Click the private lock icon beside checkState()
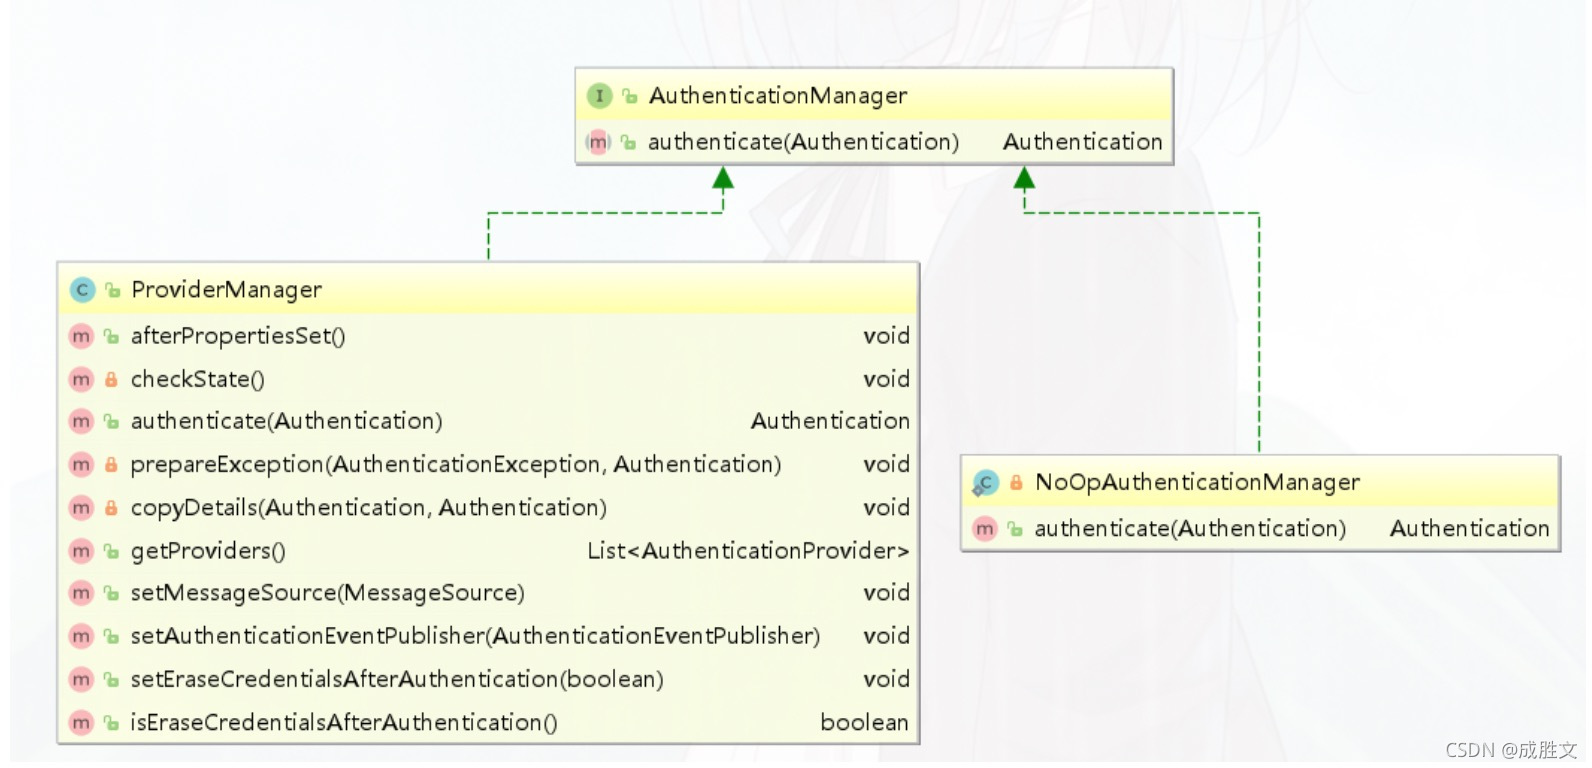Viewport: 1592px width, 768px height. pos(111,380)
